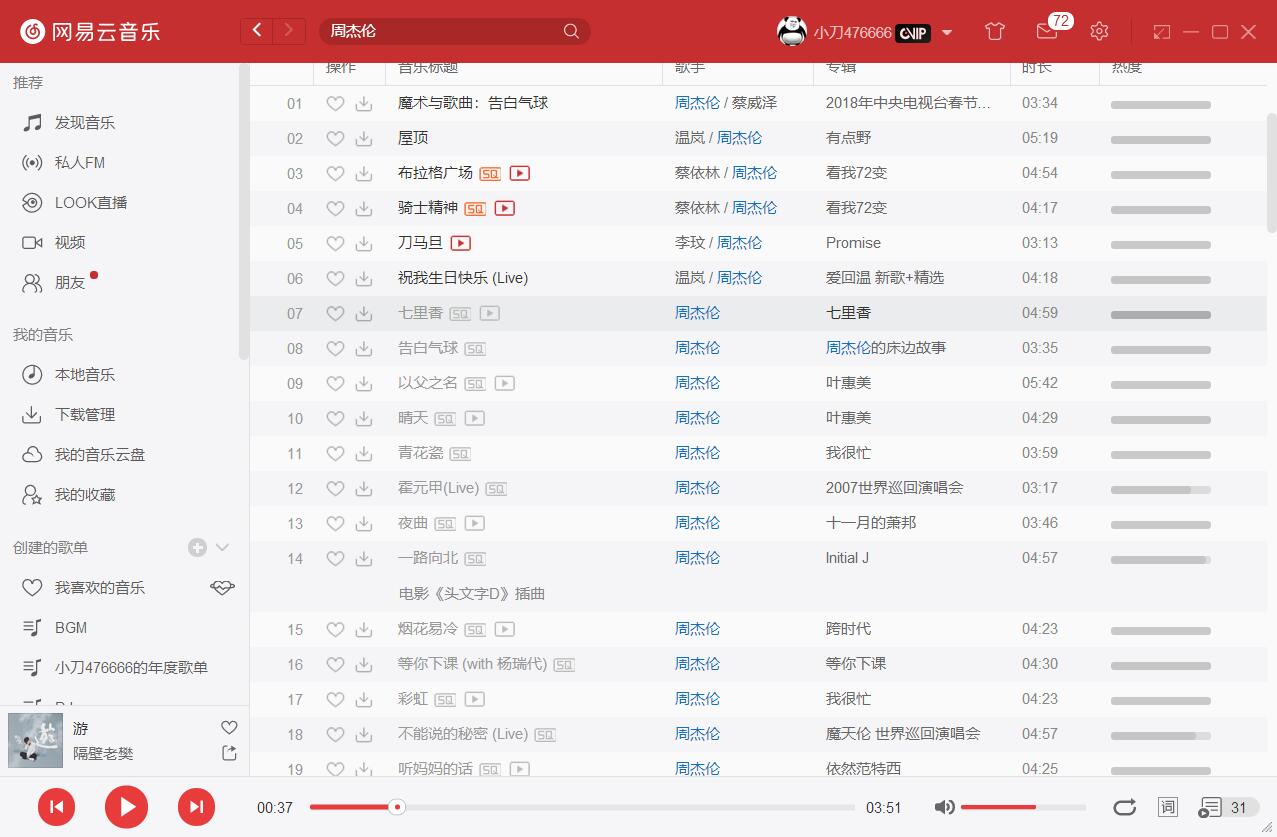
Task: Go to 下载管理 in sidebar
Action: (84, 415)
